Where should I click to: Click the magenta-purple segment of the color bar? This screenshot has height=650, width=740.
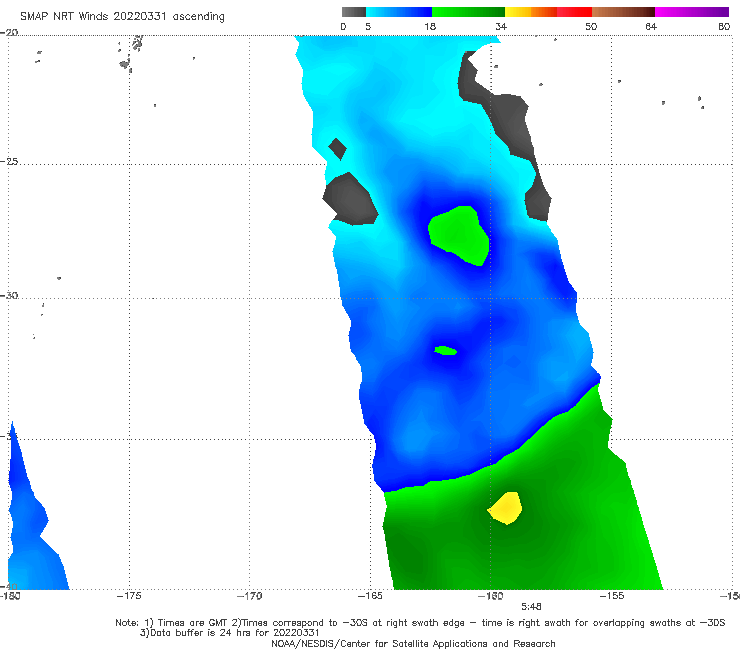[x=692, y=12]
